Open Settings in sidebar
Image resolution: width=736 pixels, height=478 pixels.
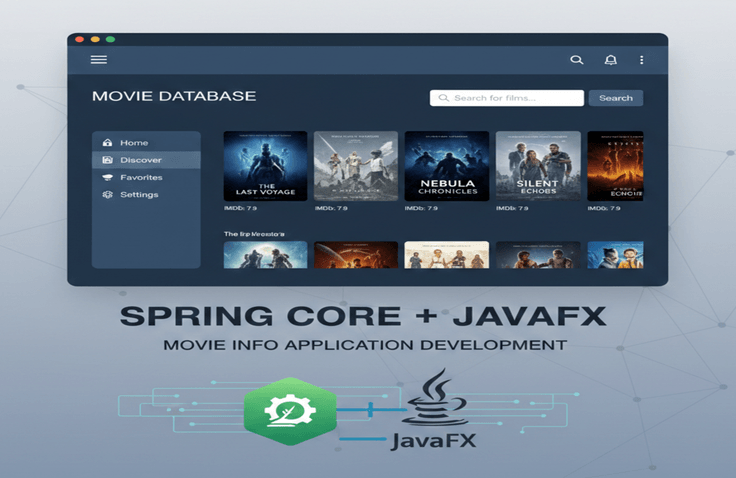146,194
